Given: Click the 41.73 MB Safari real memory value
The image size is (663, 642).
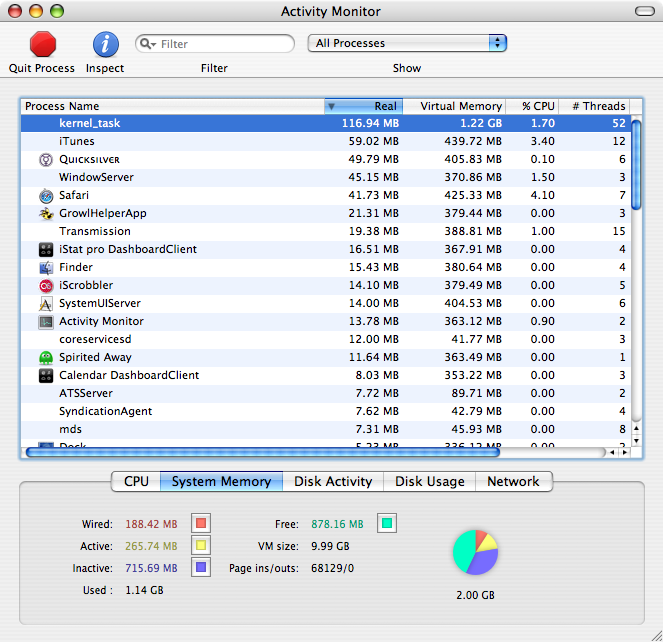Looking at the screenshot, I should [x=373, y=195].
